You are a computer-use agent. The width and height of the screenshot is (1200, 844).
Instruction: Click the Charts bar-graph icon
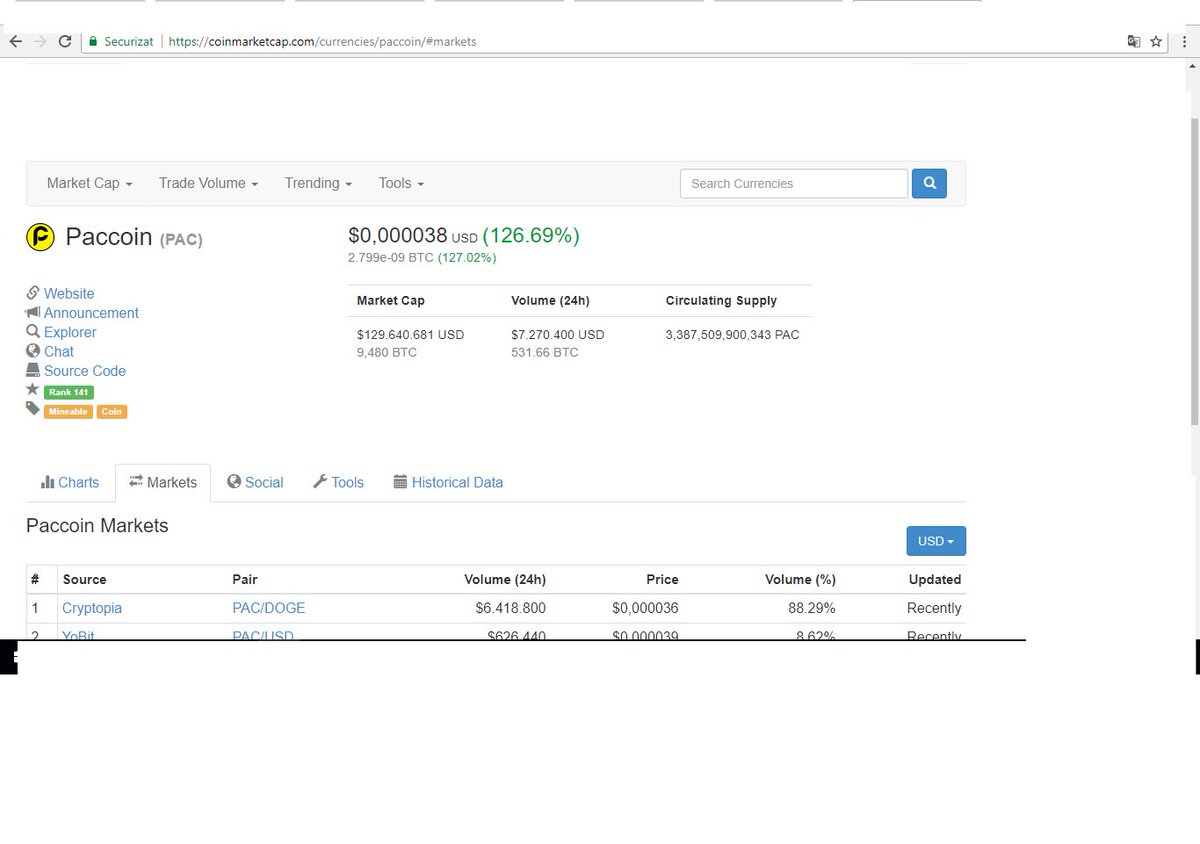point(48,482)
